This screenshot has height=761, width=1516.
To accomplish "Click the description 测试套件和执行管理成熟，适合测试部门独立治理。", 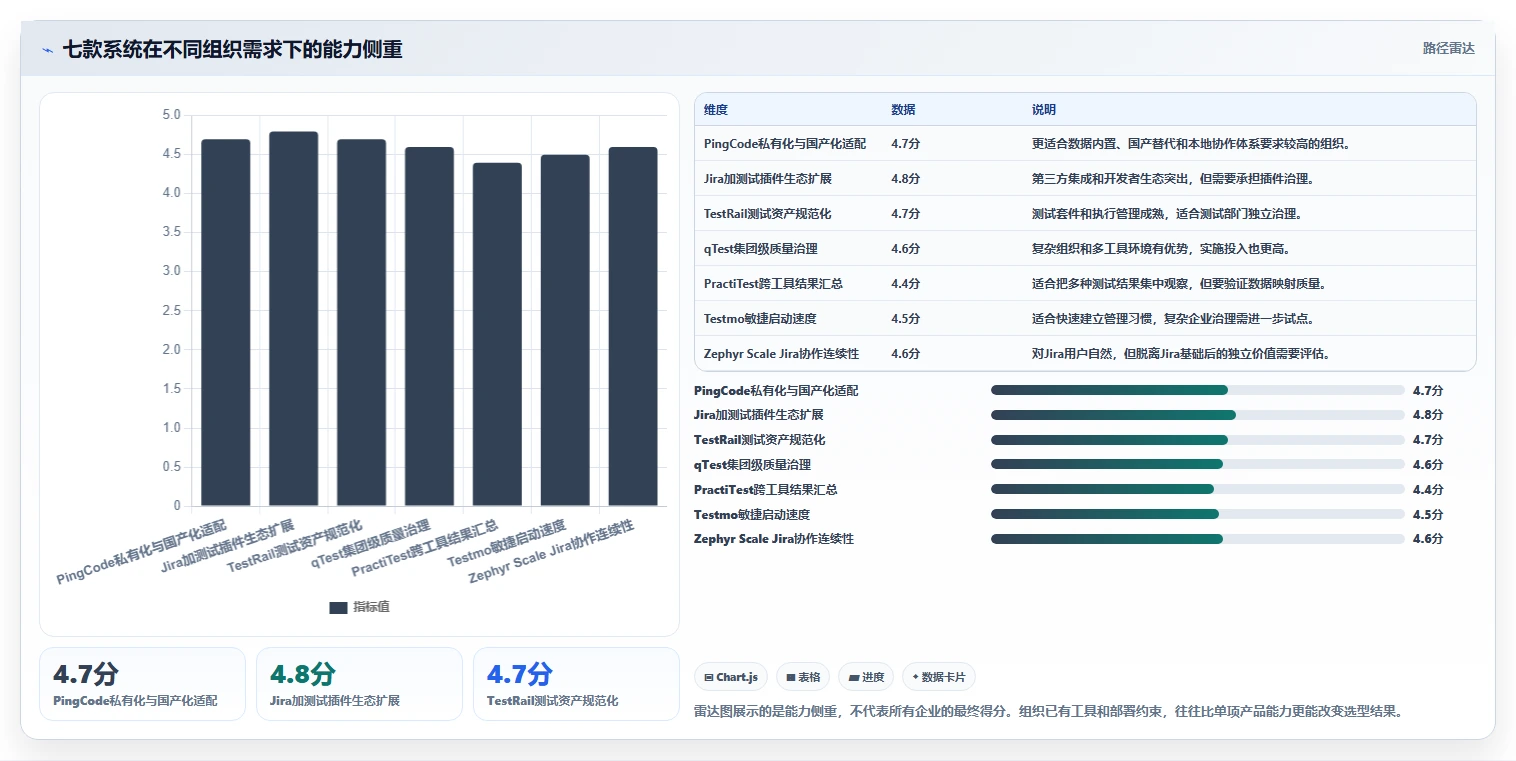I will (x=1167, y=214).
